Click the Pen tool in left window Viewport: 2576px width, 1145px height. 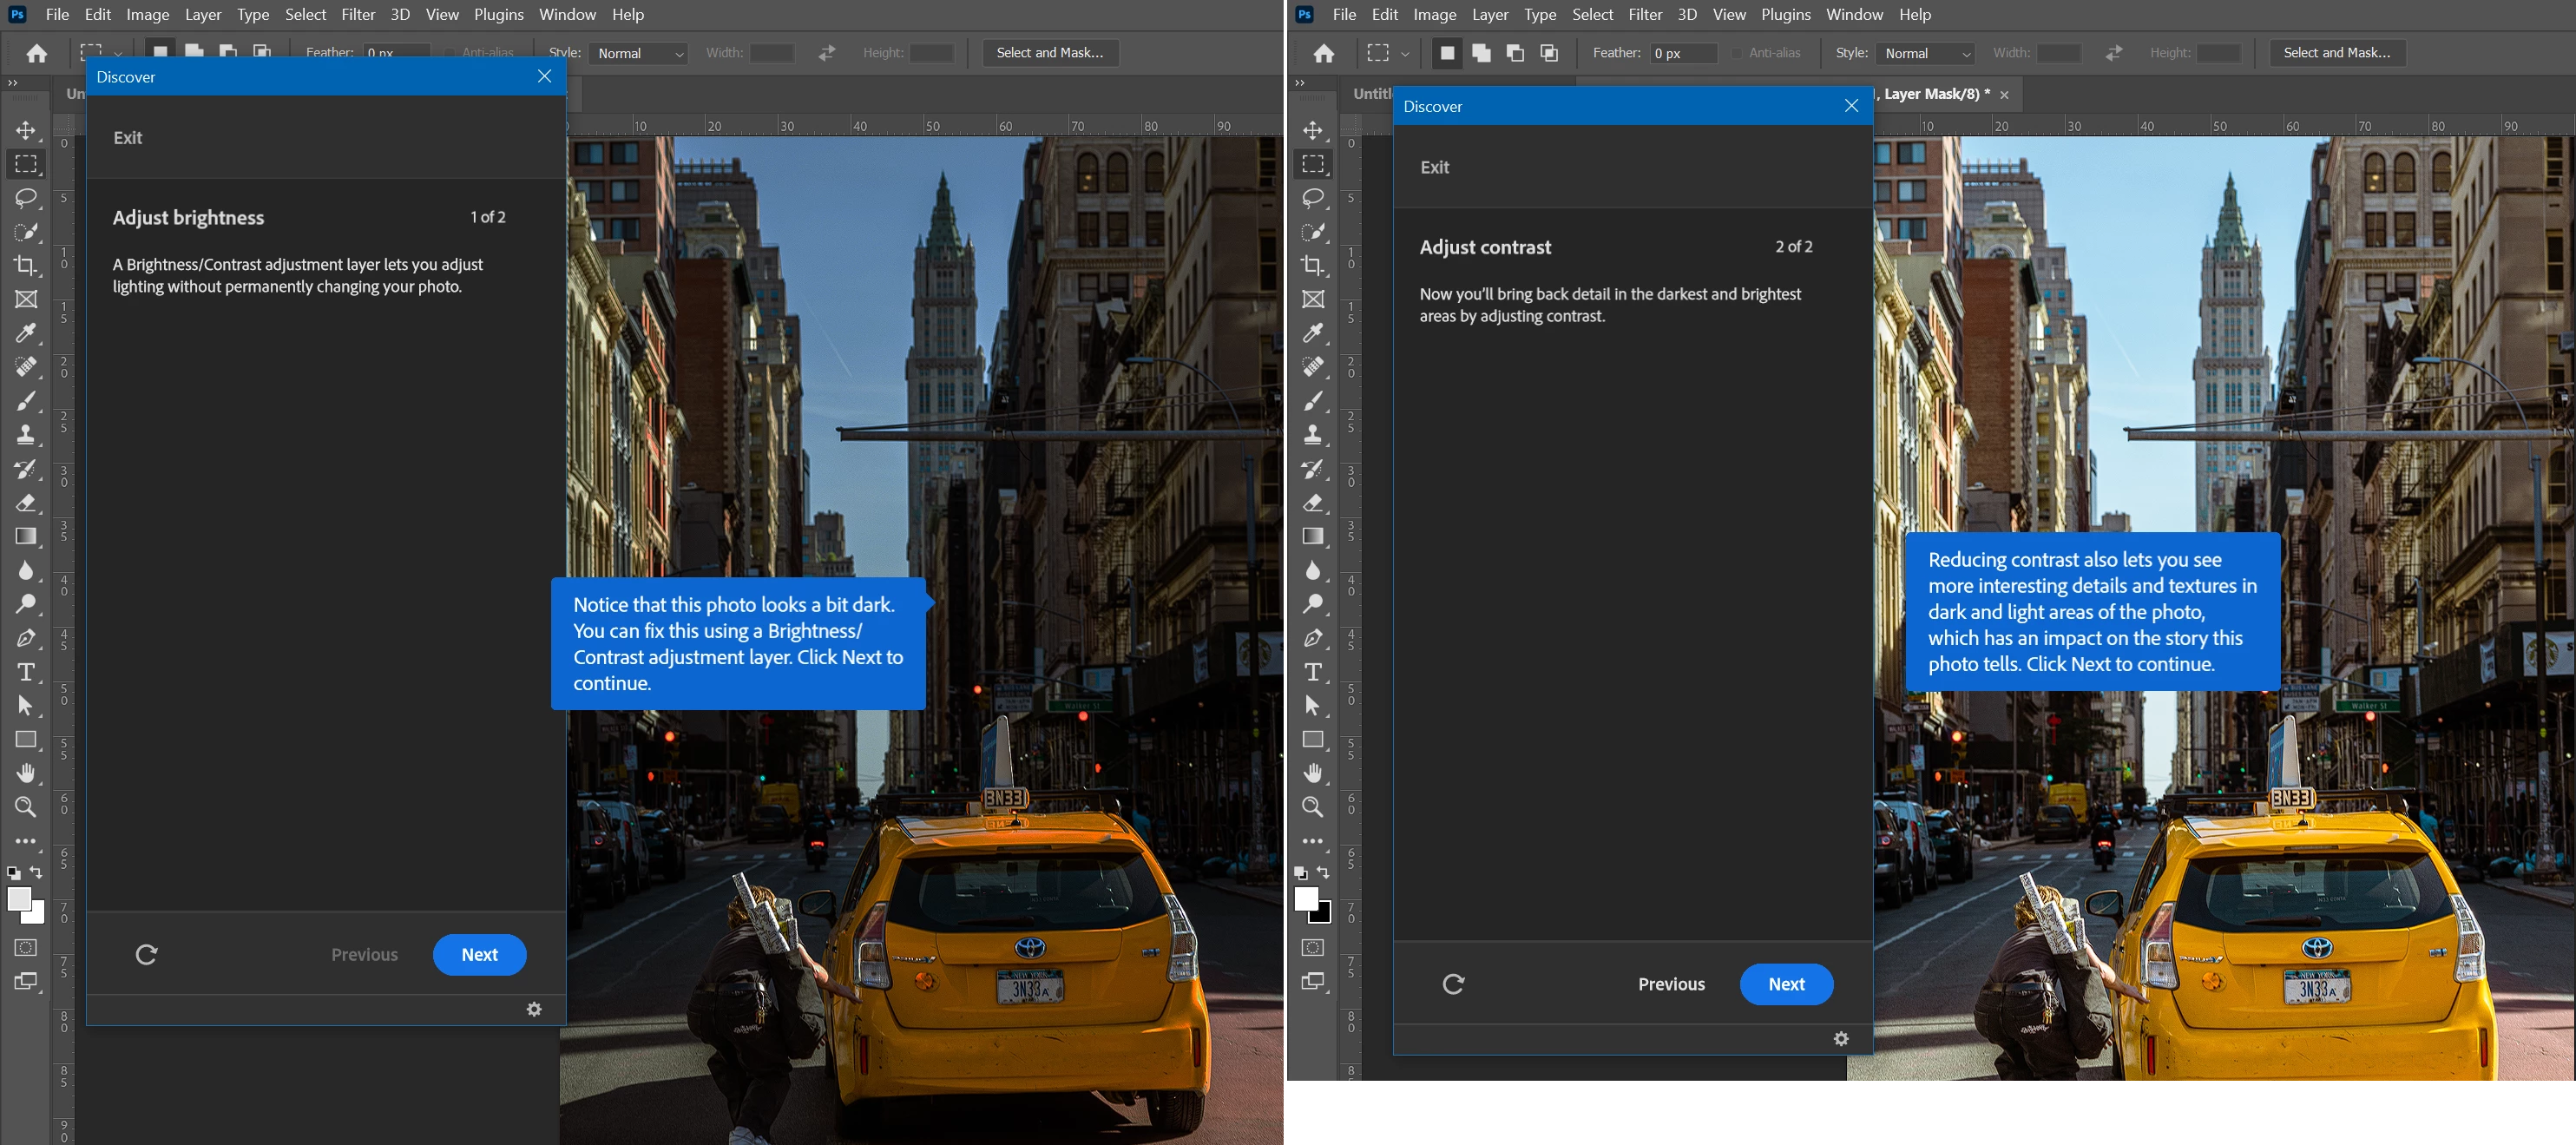click(26, 638)
